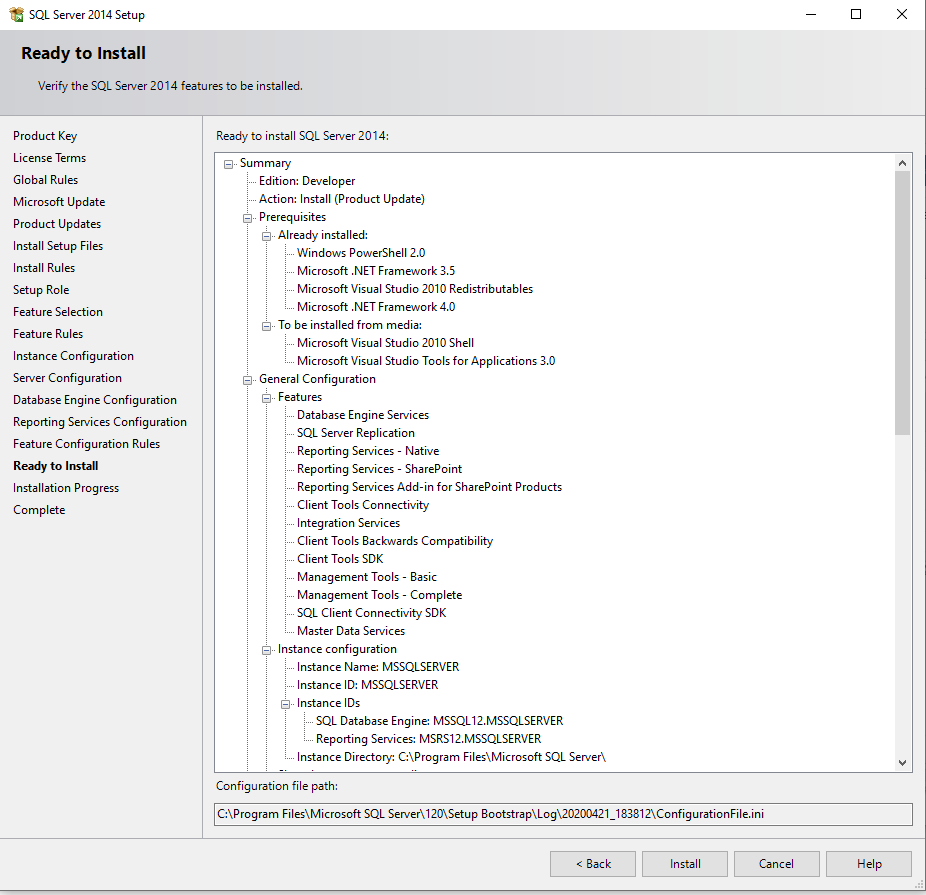Select Instance Name: MSSQLSERVER row
Image resolution: width=926 pixels, height=895 pixels.
pos(378,667)
